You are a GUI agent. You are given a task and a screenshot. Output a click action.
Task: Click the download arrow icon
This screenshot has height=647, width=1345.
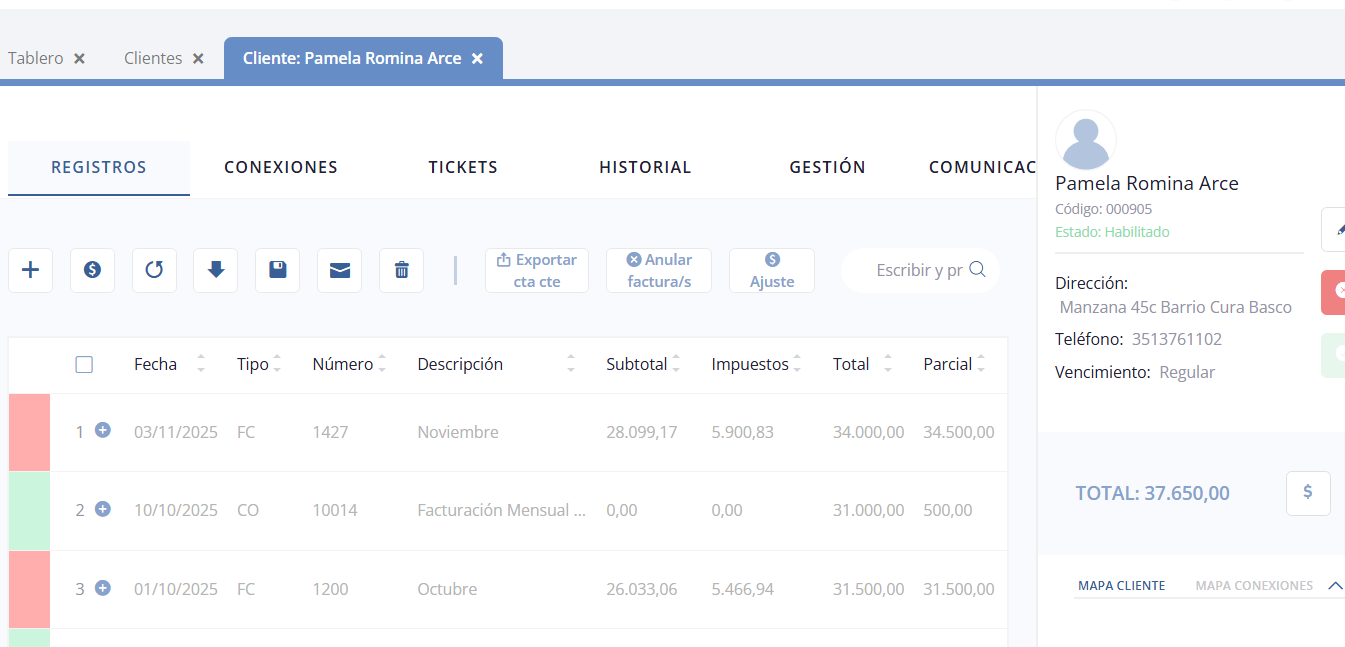[216, 270]
